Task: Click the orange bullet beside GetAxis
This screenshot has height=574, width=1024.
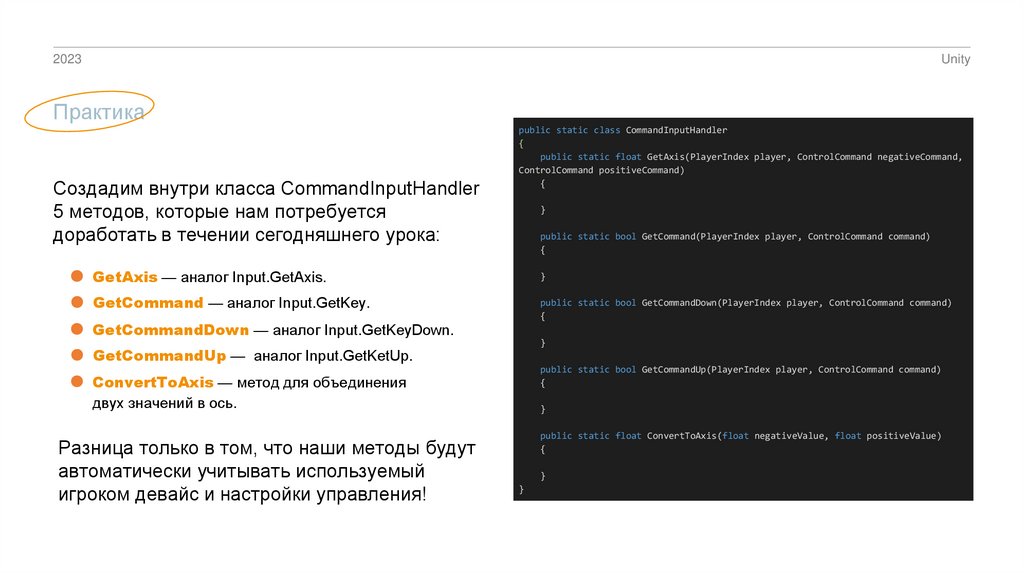Action: (x=77, y=275)
